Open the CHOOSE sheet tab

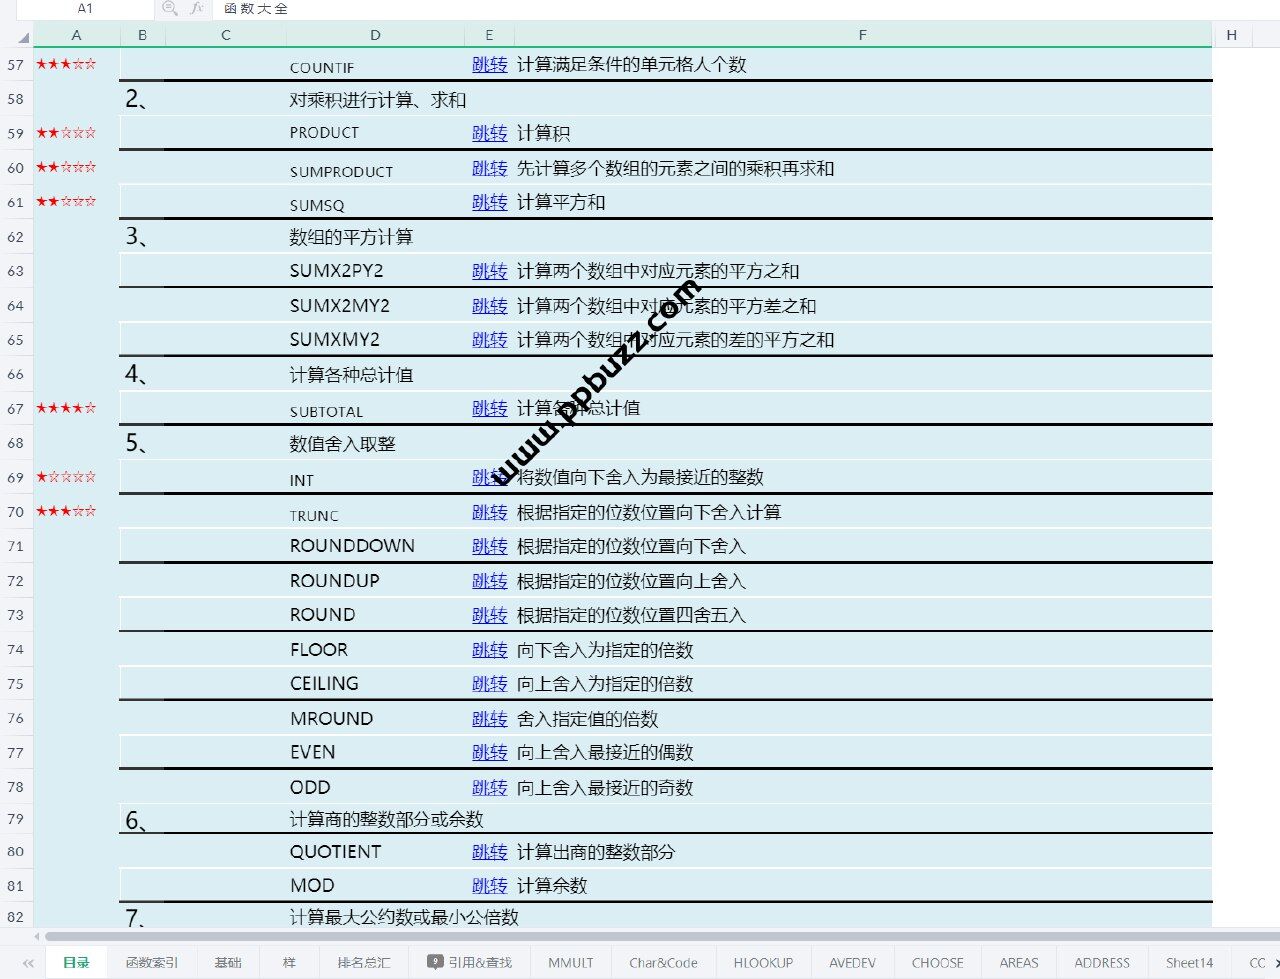point(938,963)
